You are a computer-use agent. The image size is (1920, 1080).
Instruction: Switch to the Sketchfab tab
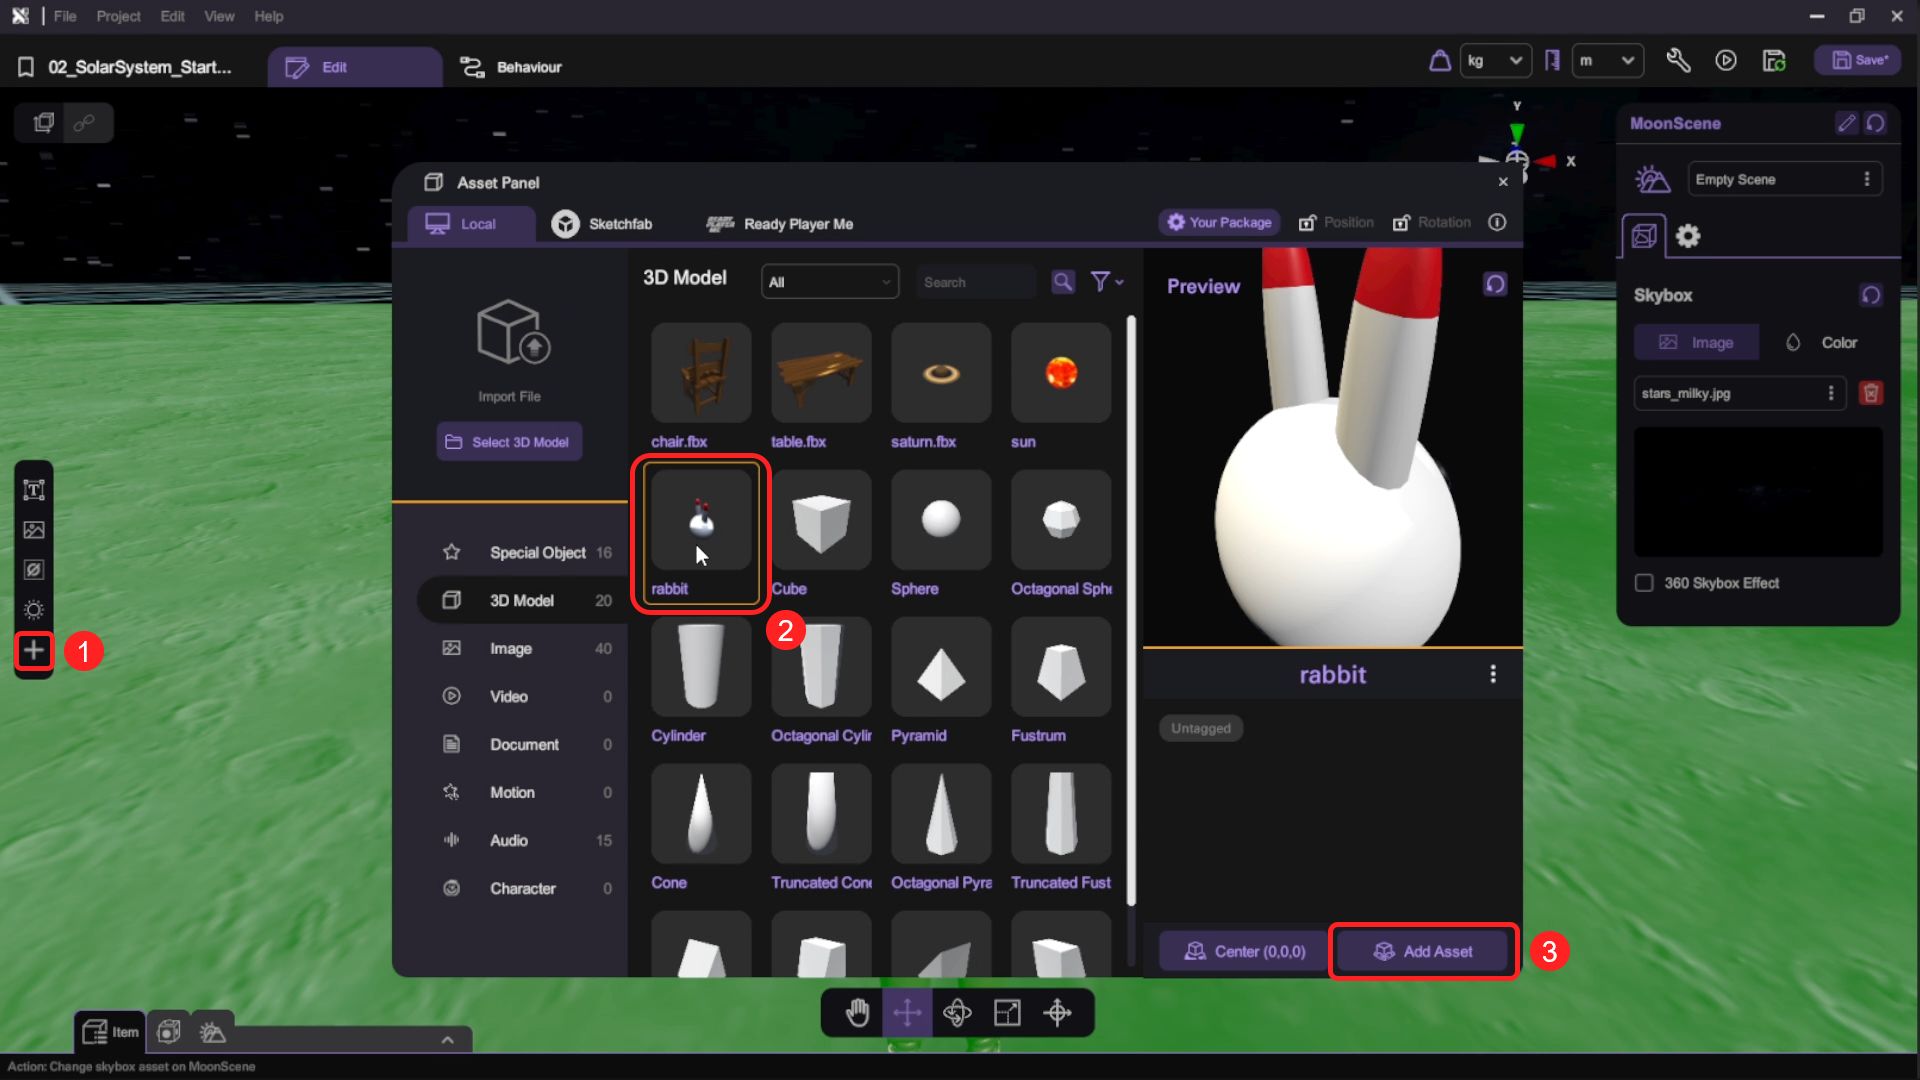(x=602, y=224)
